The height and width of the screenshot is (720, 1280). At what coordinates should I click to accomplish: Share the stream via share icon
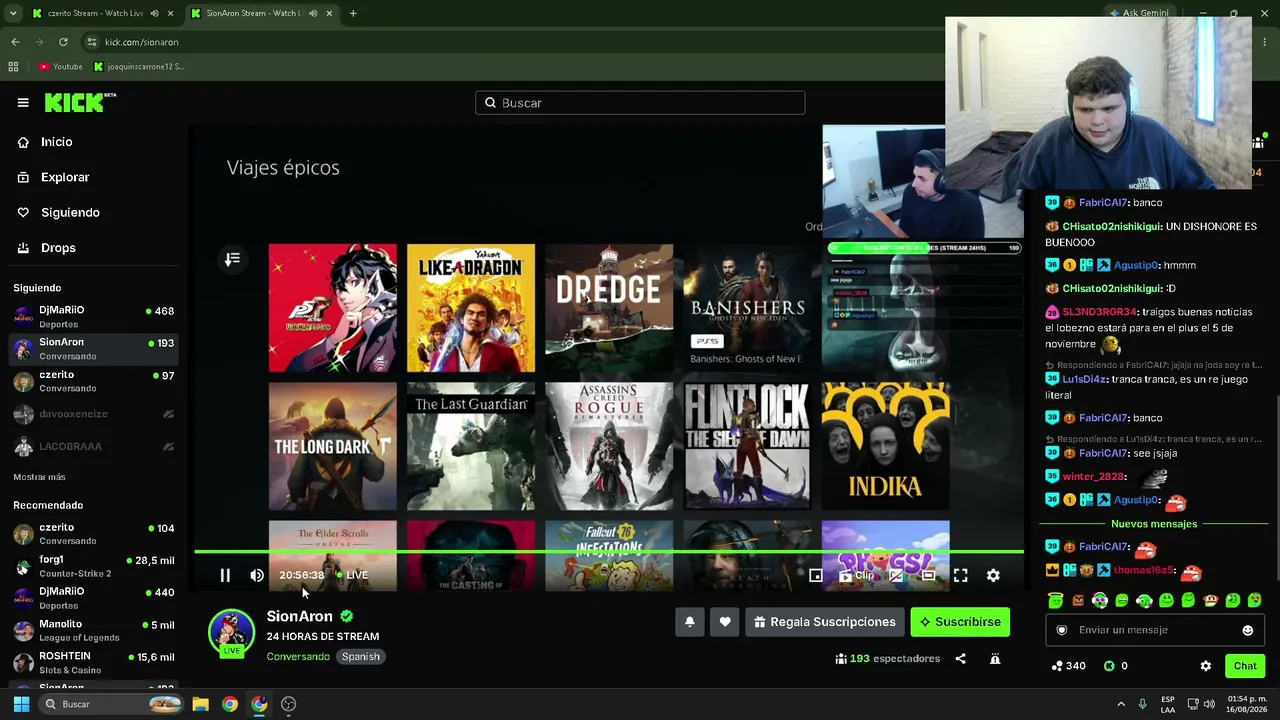960,659
